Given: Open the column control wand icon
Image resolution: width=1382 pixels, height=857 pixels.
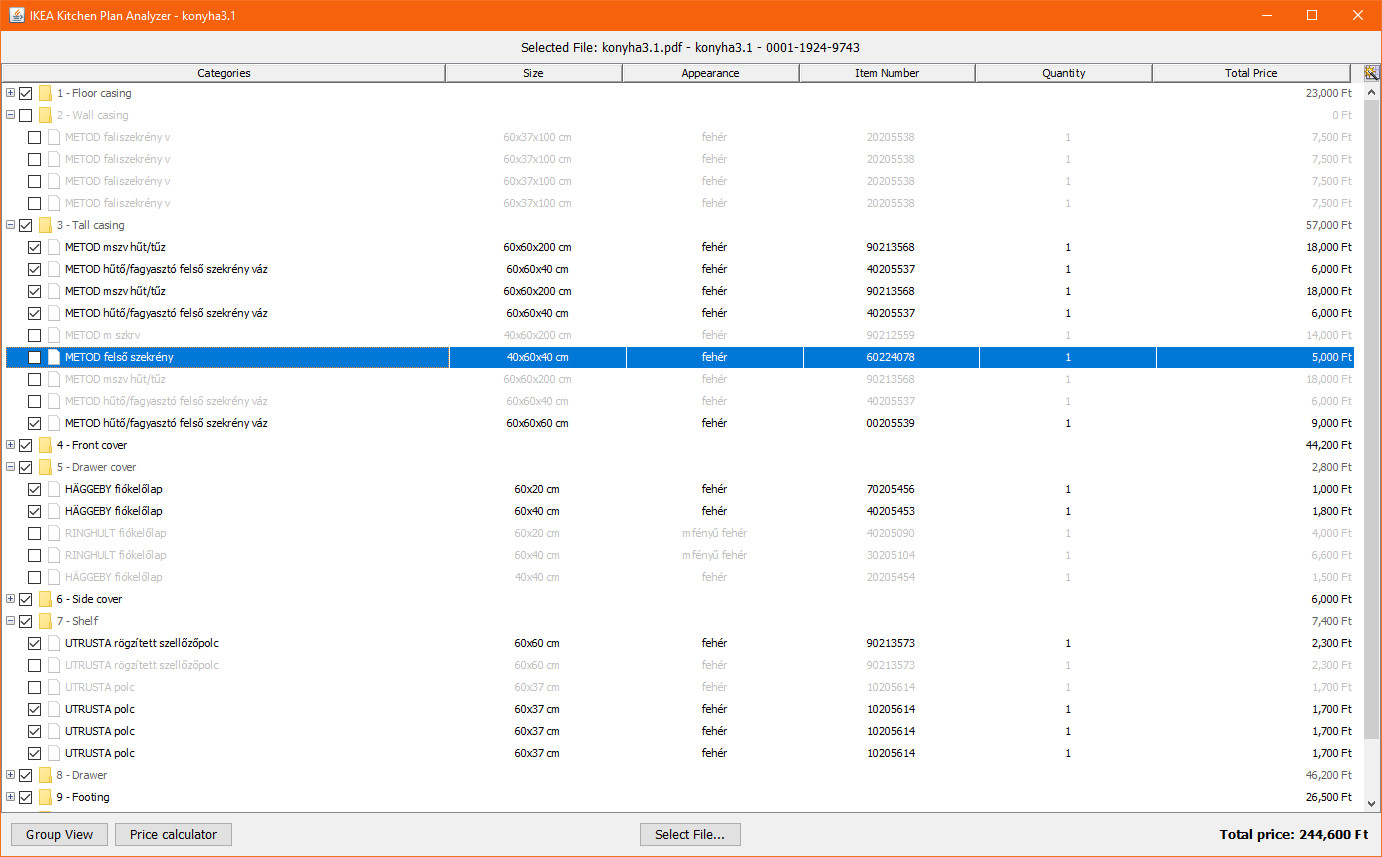Looking at the screenshot, I should (x=1371, y=73).
